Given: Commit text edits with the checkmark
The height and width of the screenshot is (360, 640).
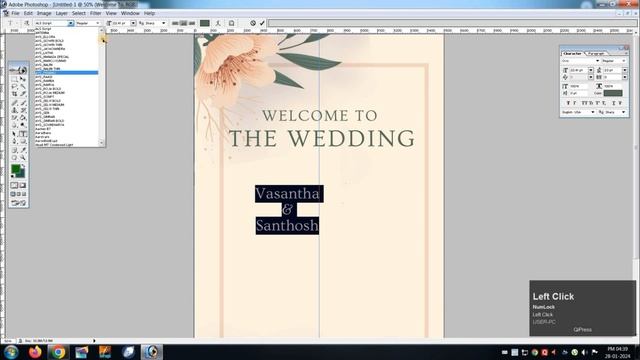Looking at the screenshot, I should click(262, 23).
